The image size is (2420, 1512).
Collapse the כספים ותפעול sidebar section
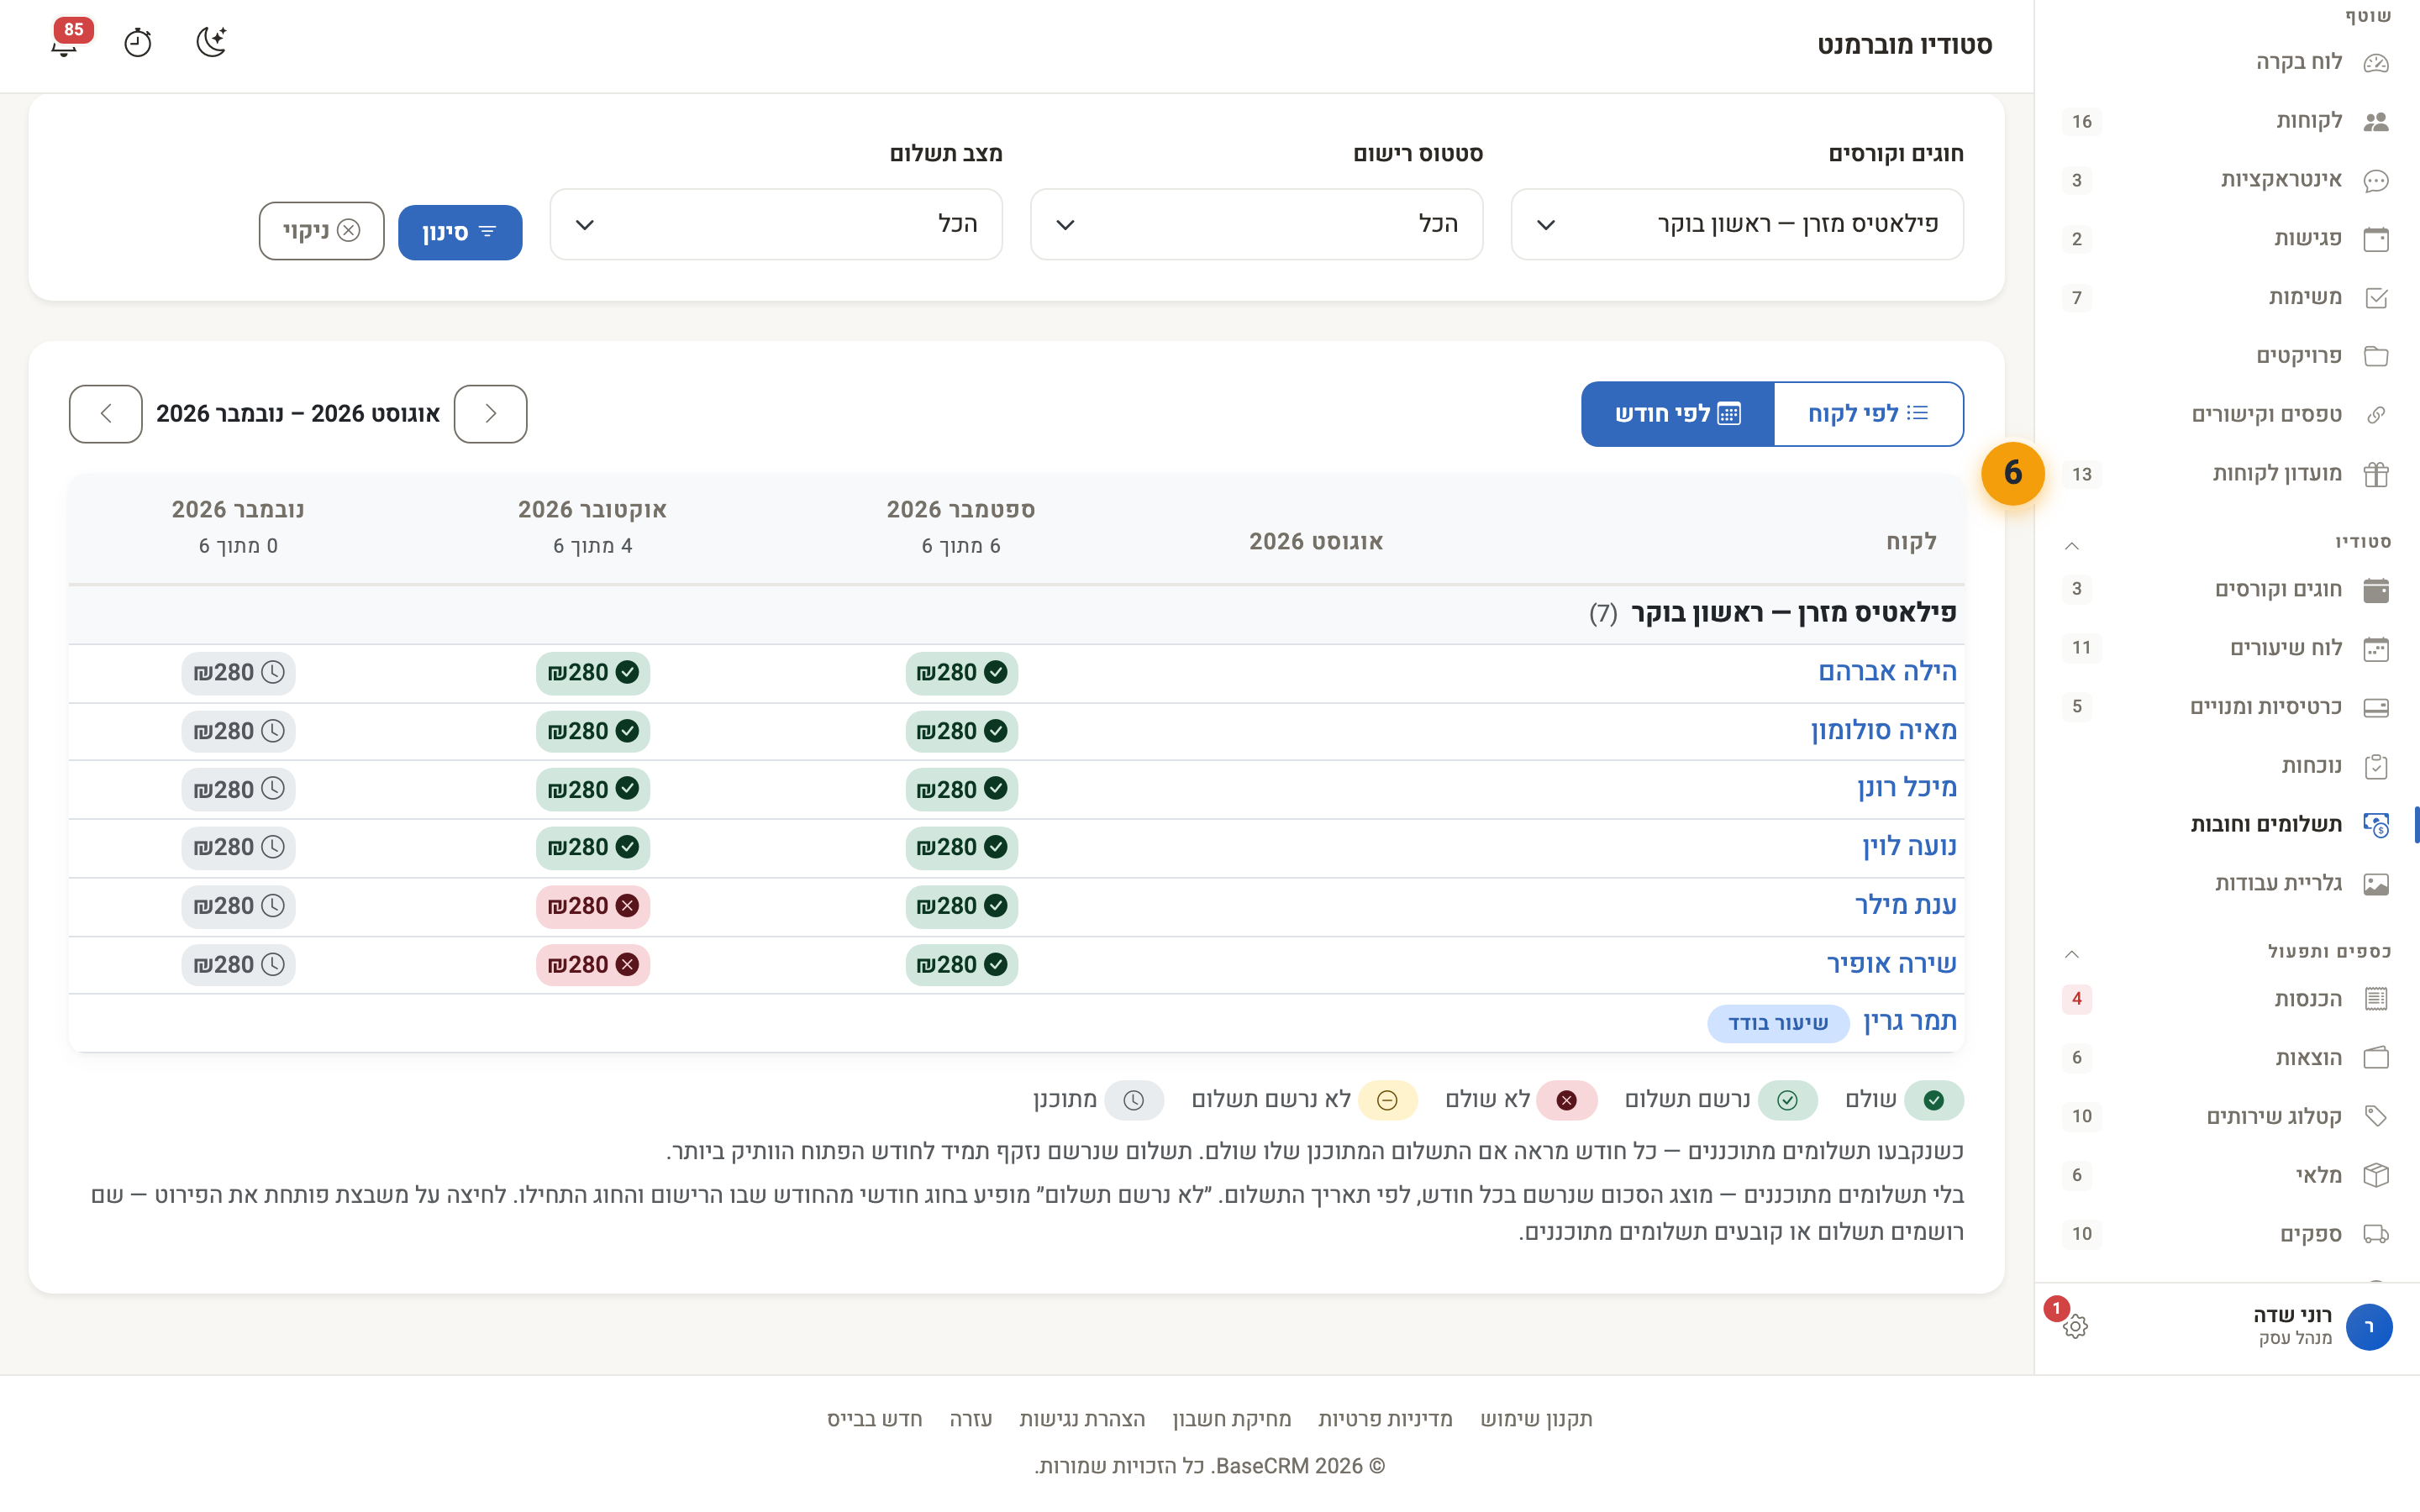coord(2072,954)
